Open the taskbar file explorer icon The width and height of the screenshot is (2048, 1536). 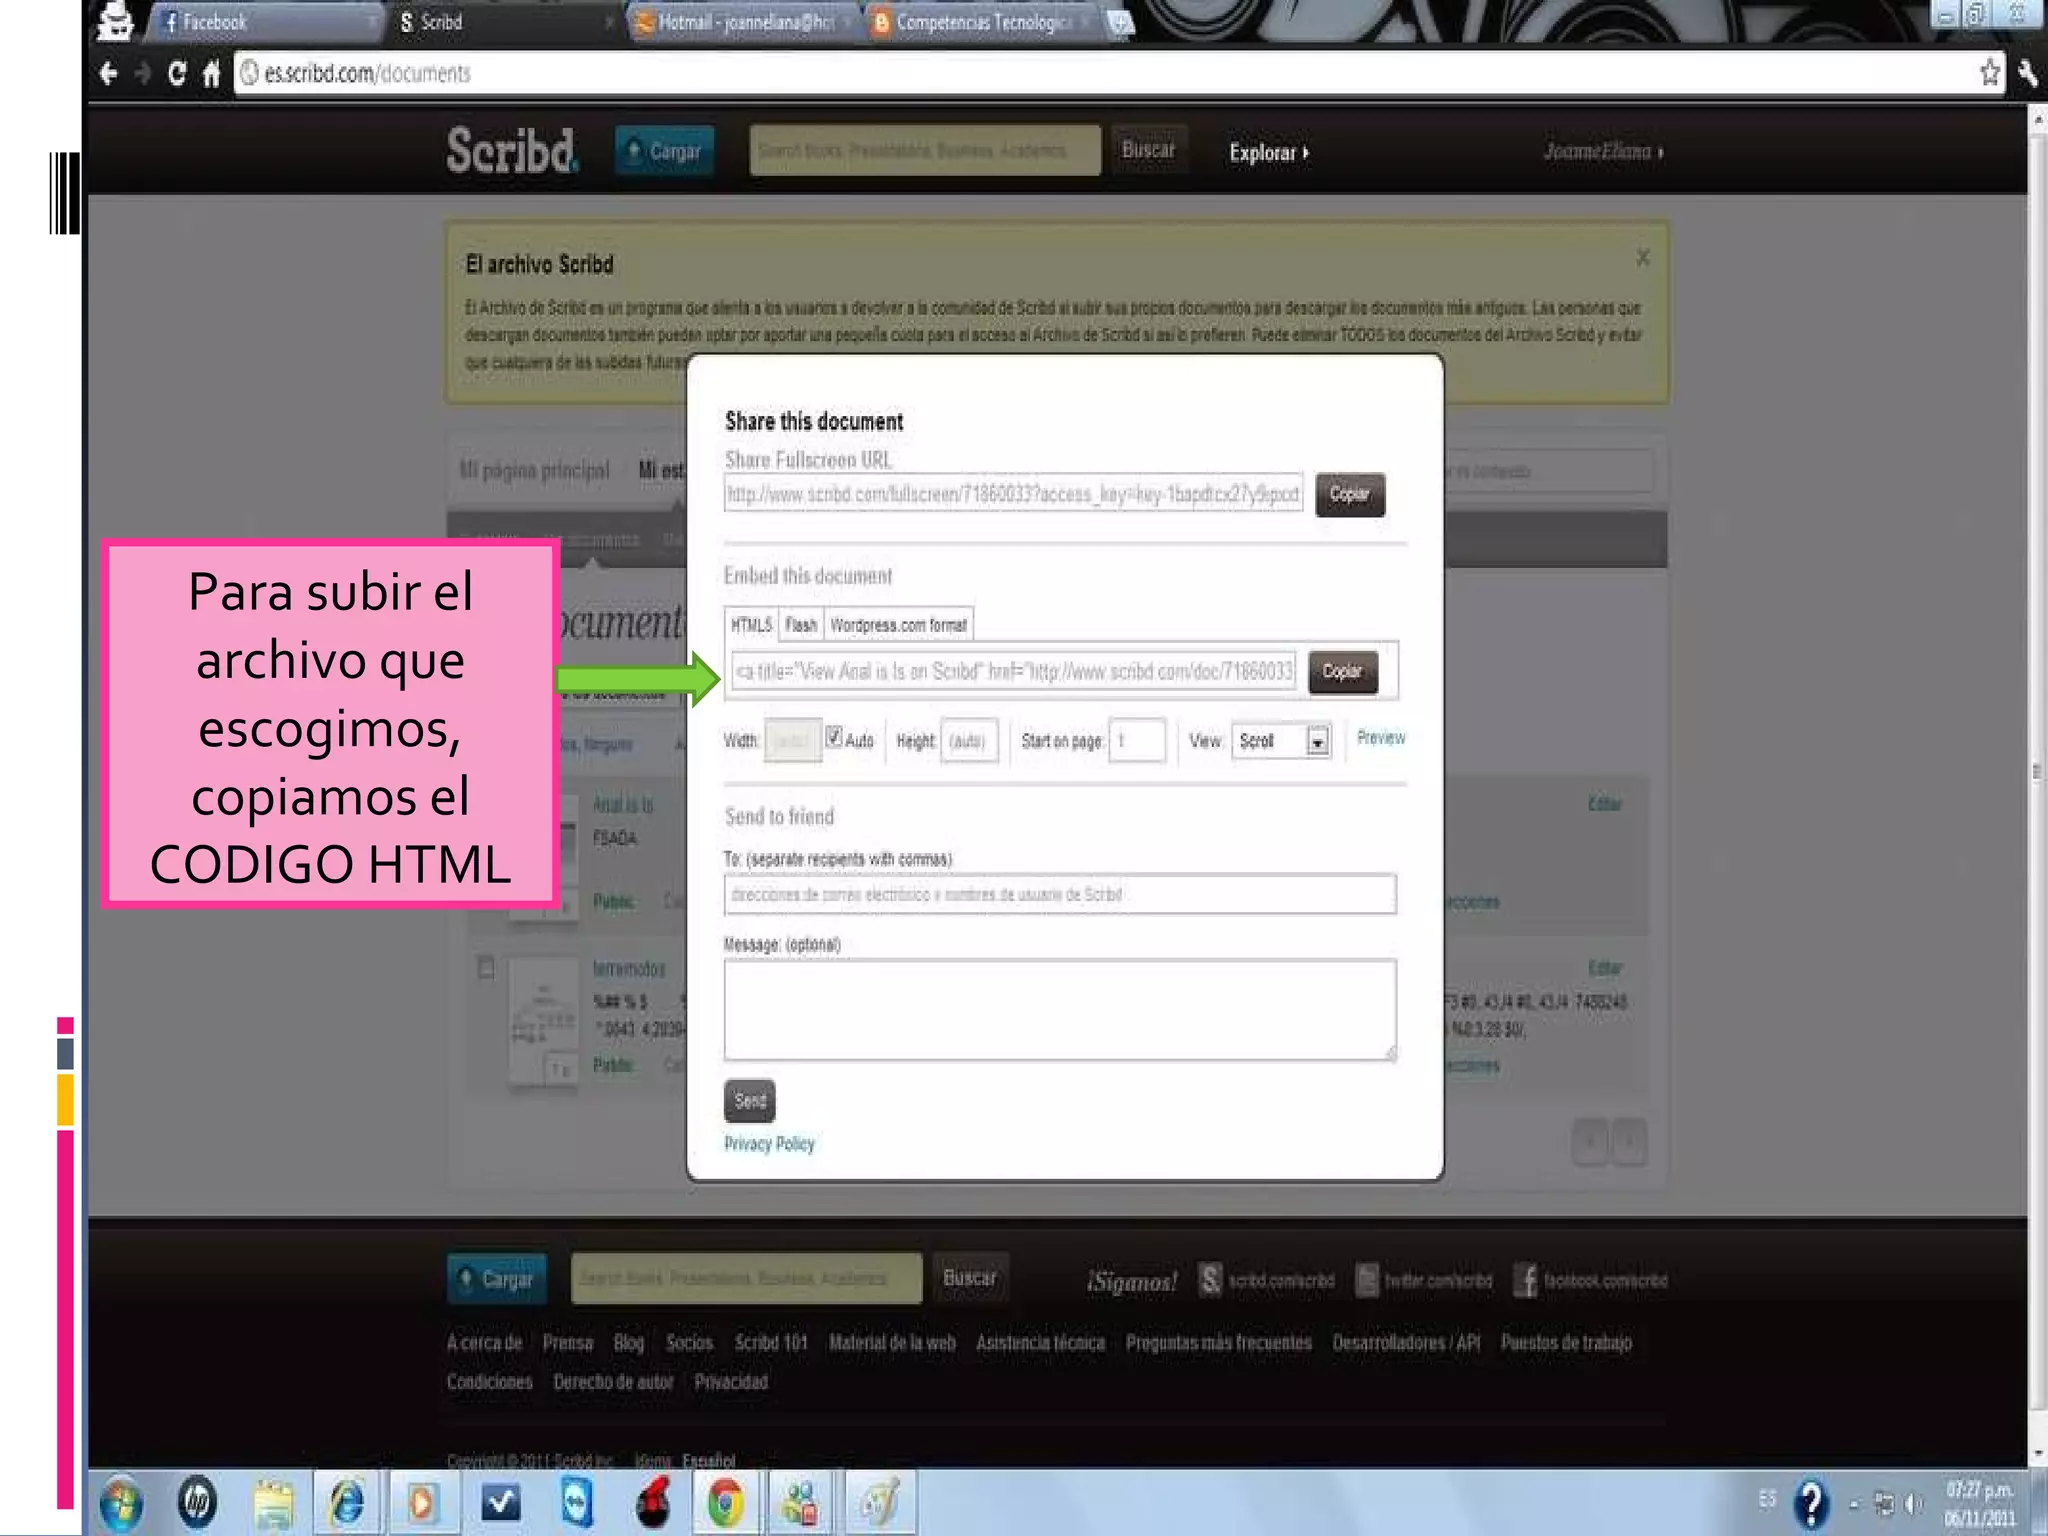click(273, 1503)
